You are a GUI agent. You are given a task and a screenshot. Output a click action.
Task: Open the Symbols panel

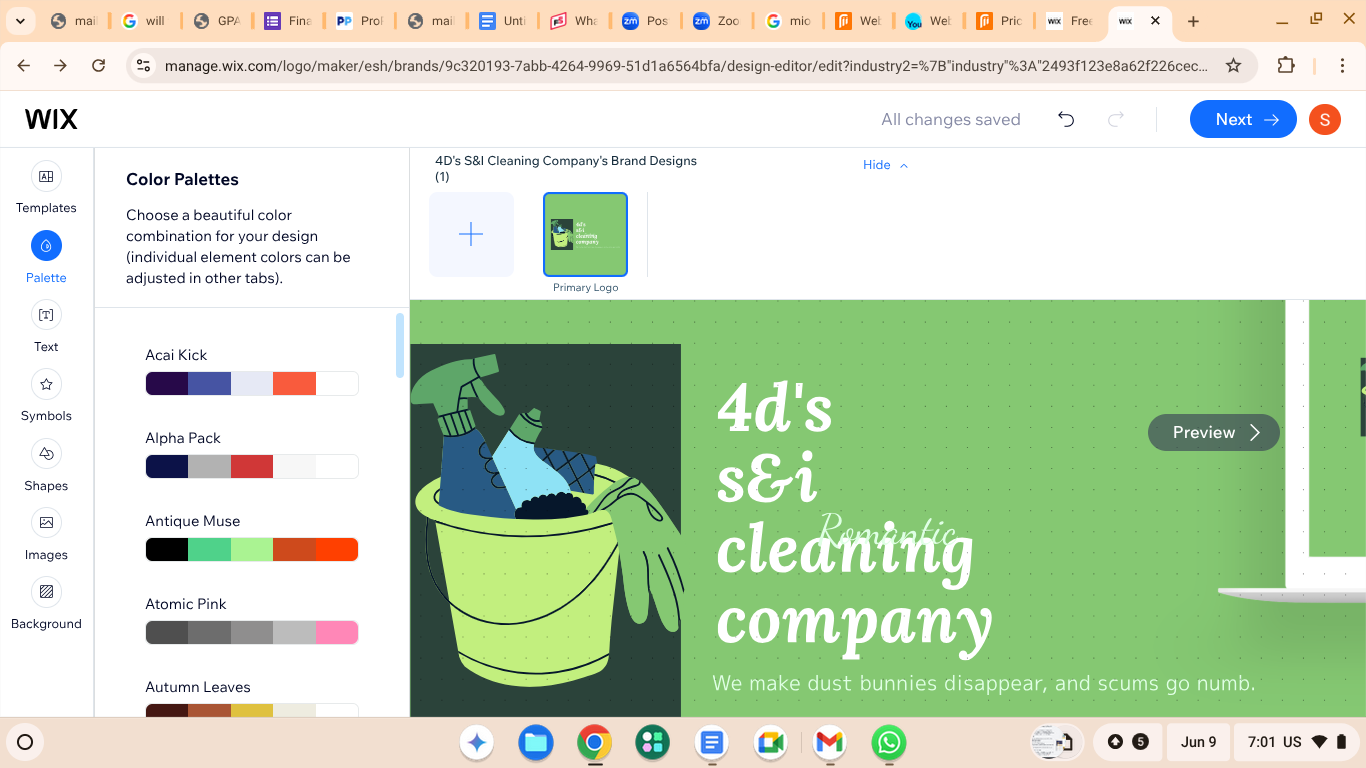point(46,385)
